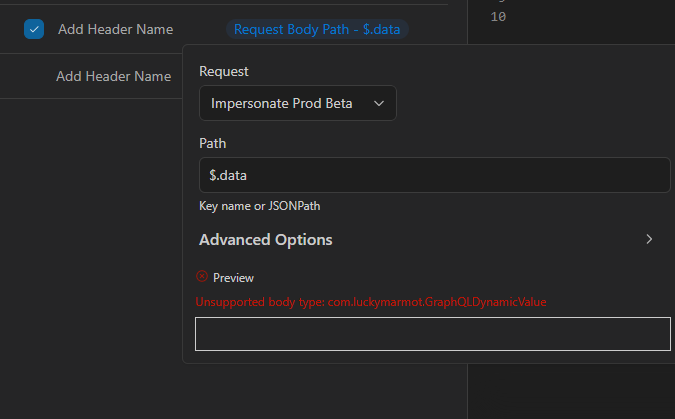Uncheck the enabled header row checkbox
Screen dimensions: 675x419
pos(34,29)
